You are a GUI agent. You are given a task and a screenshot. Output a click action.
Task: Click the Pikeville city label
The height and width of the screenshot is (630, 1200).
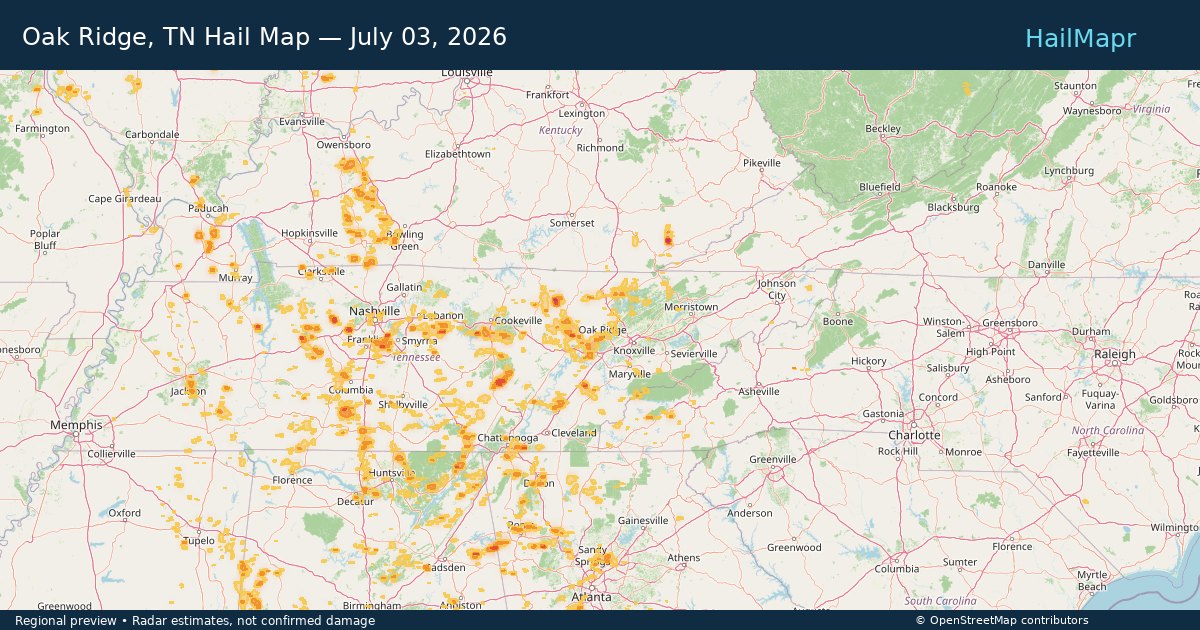point(762,163)
